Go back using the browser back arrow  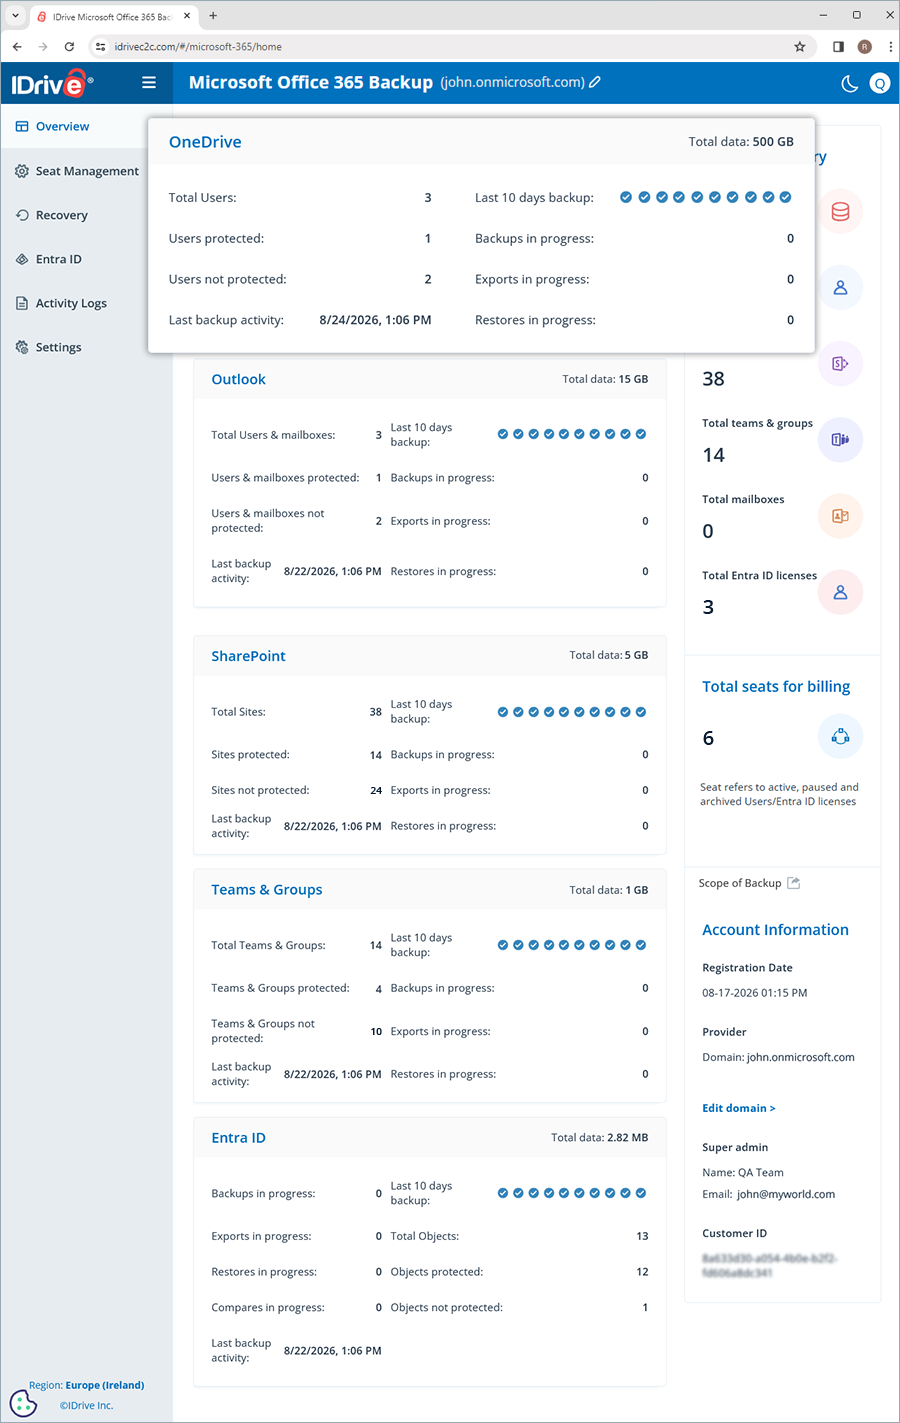tap(17, 47)
